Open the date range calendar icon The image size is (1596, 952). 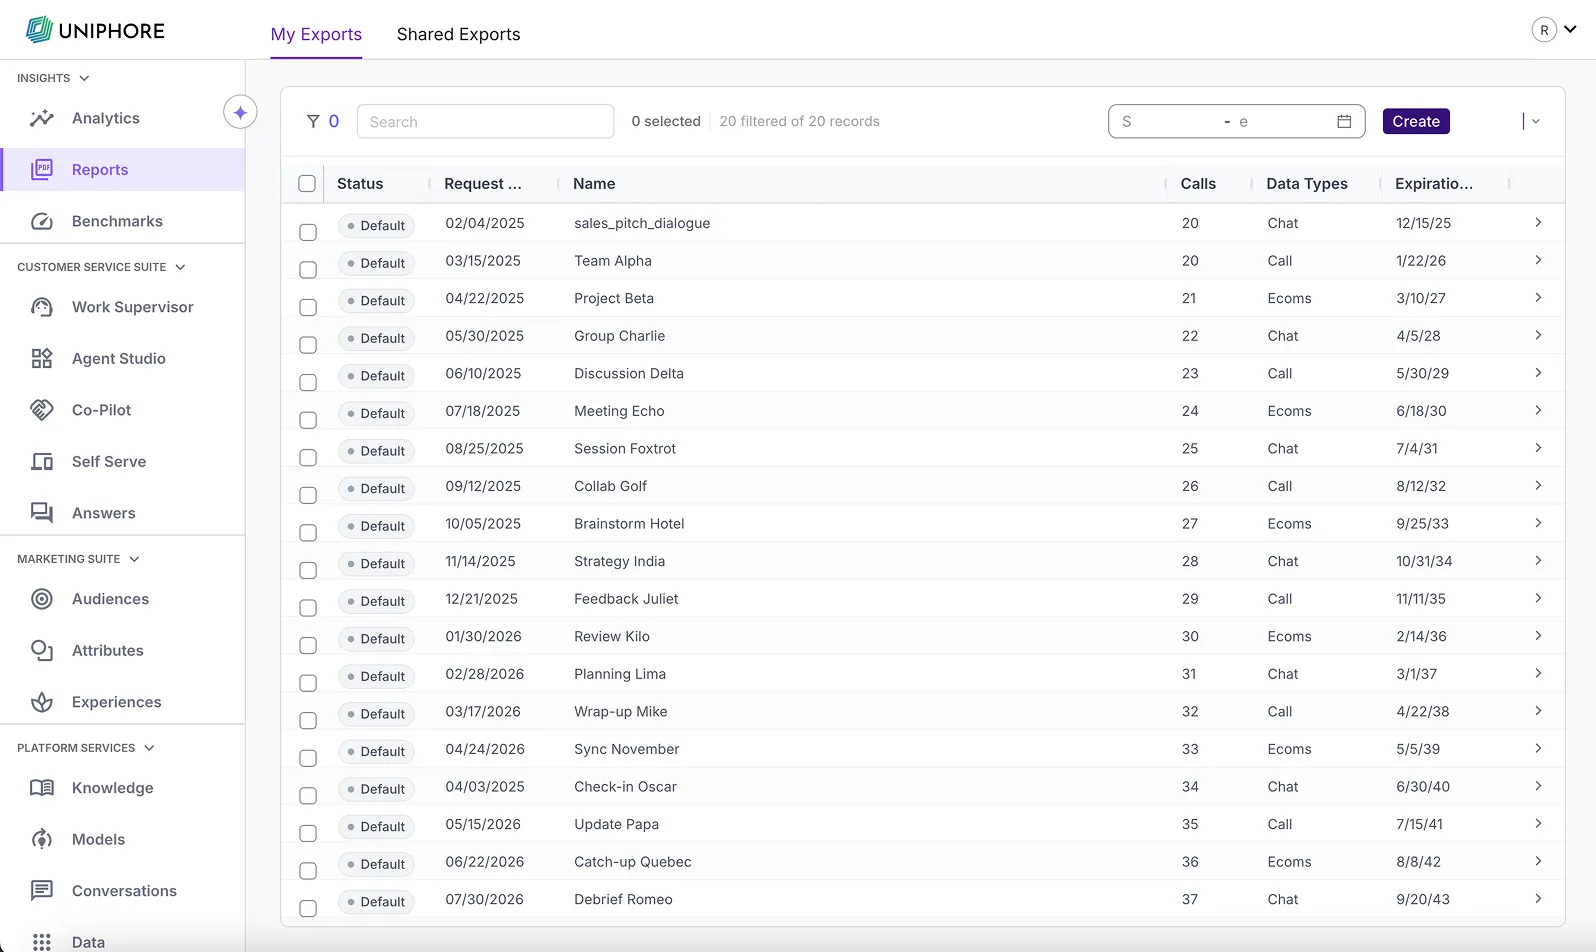[1344, 121]
